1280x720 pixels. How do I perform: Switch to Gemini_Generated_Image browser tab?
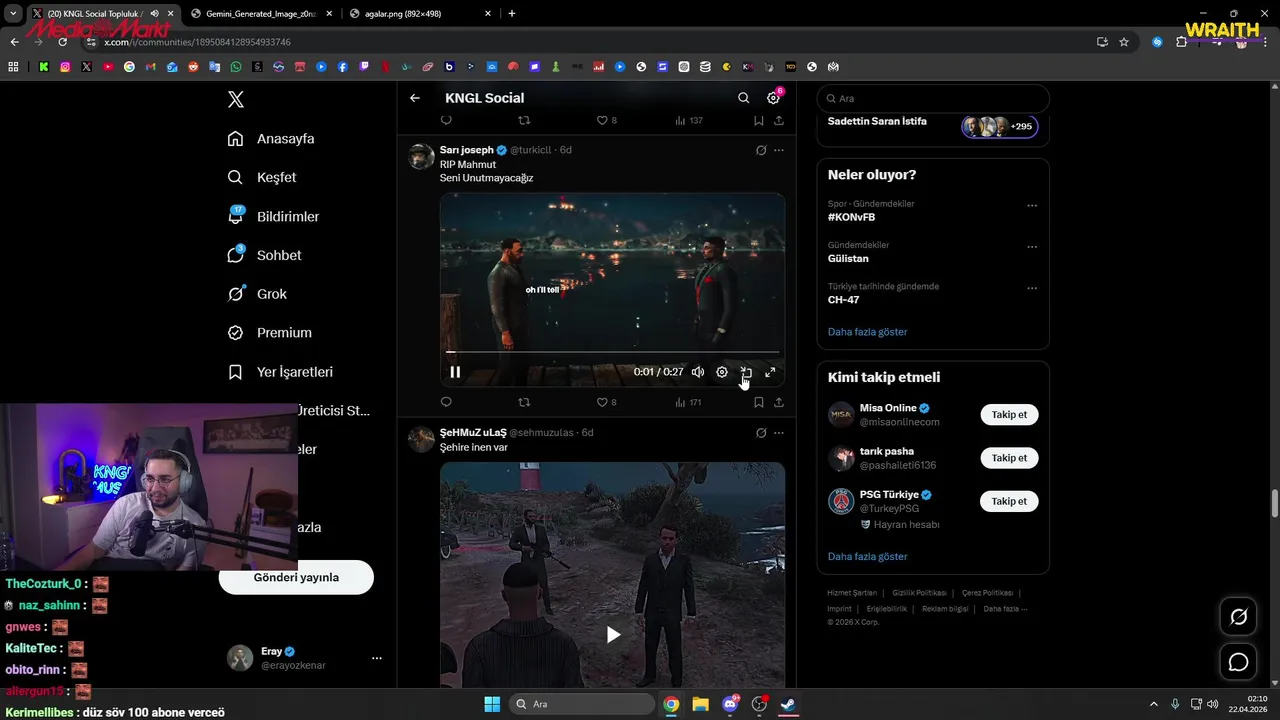point(260,14)
